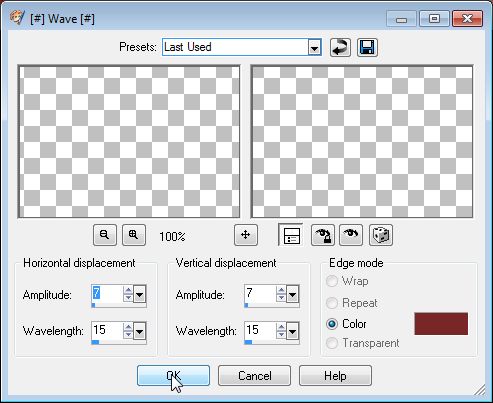
Task: Zoom in the preview with plus magnifier
Action: pos(134,235)
